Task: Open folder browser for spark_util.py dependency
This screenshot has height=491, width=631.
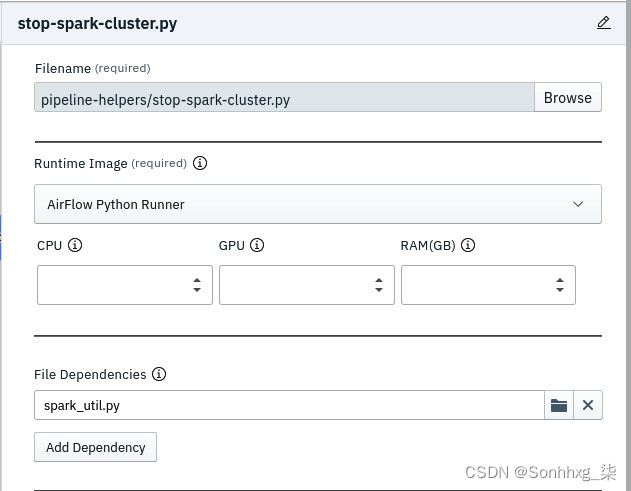Action: pos(559,405)
